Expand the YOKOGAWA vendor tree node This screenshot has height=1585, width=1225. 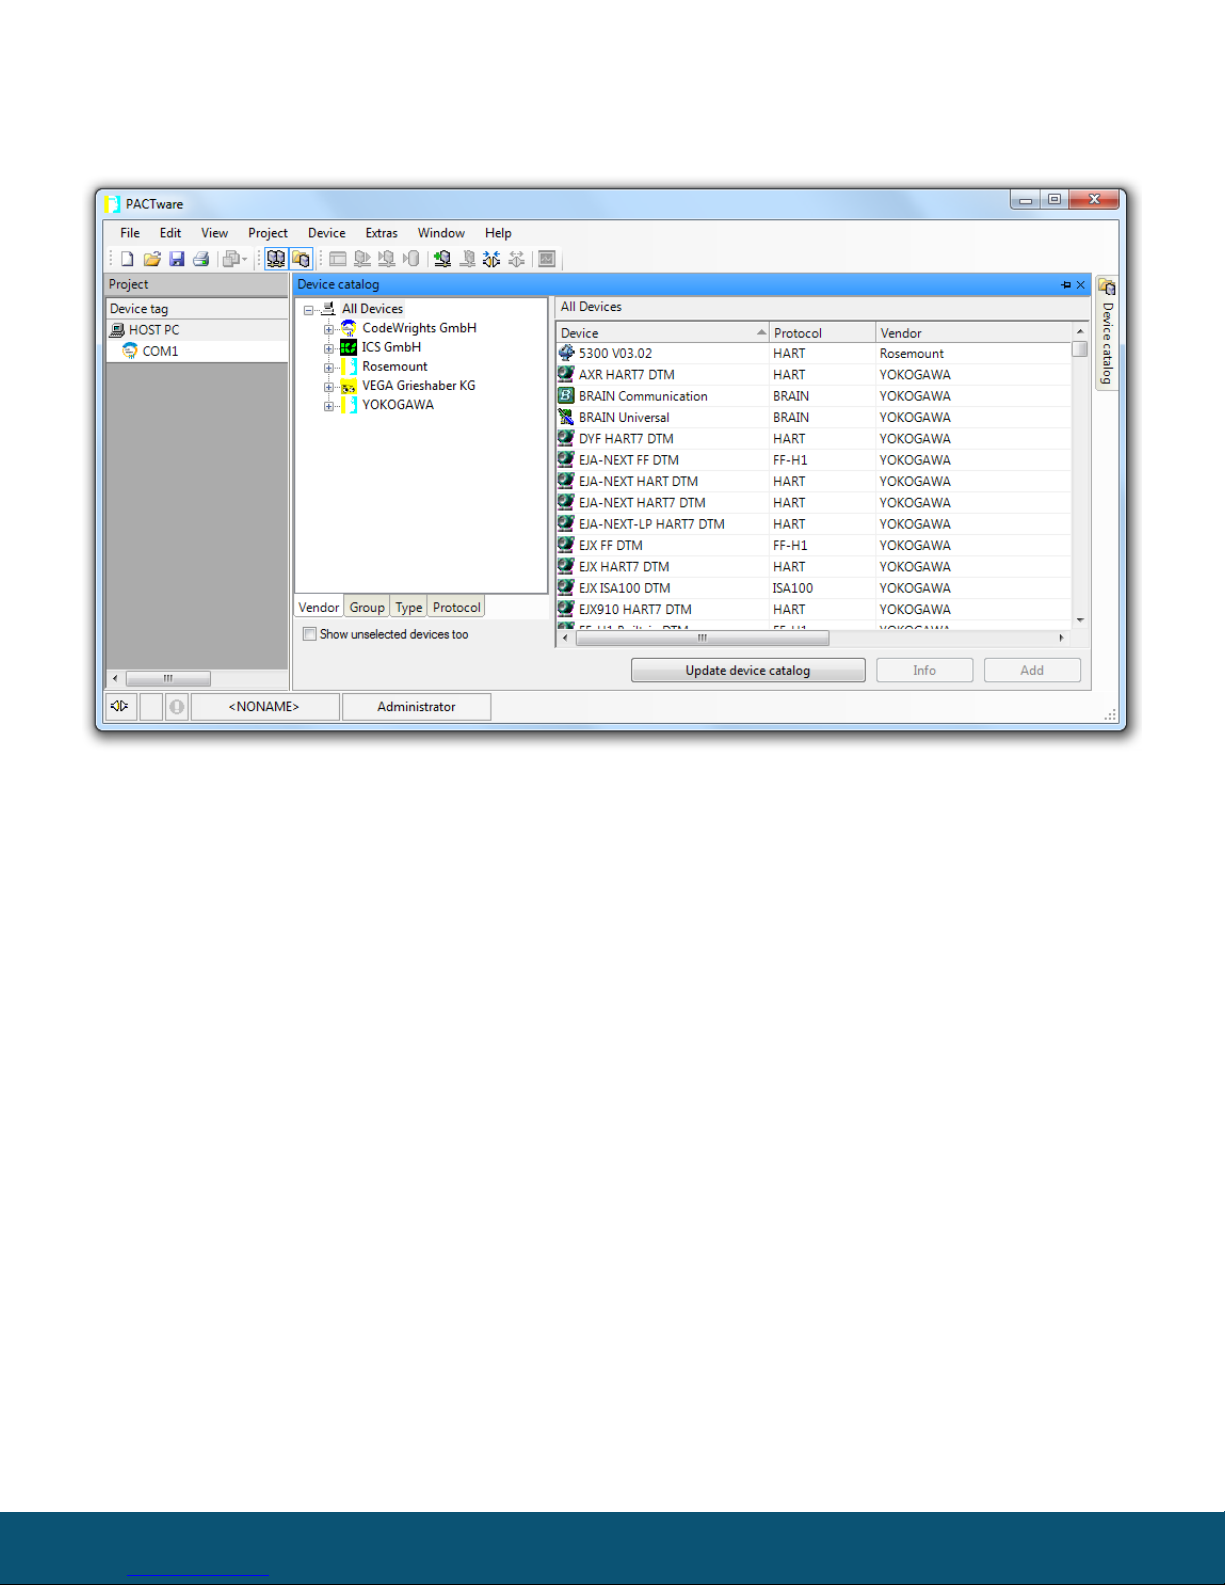pyautogui.click(x=328, y=406)
